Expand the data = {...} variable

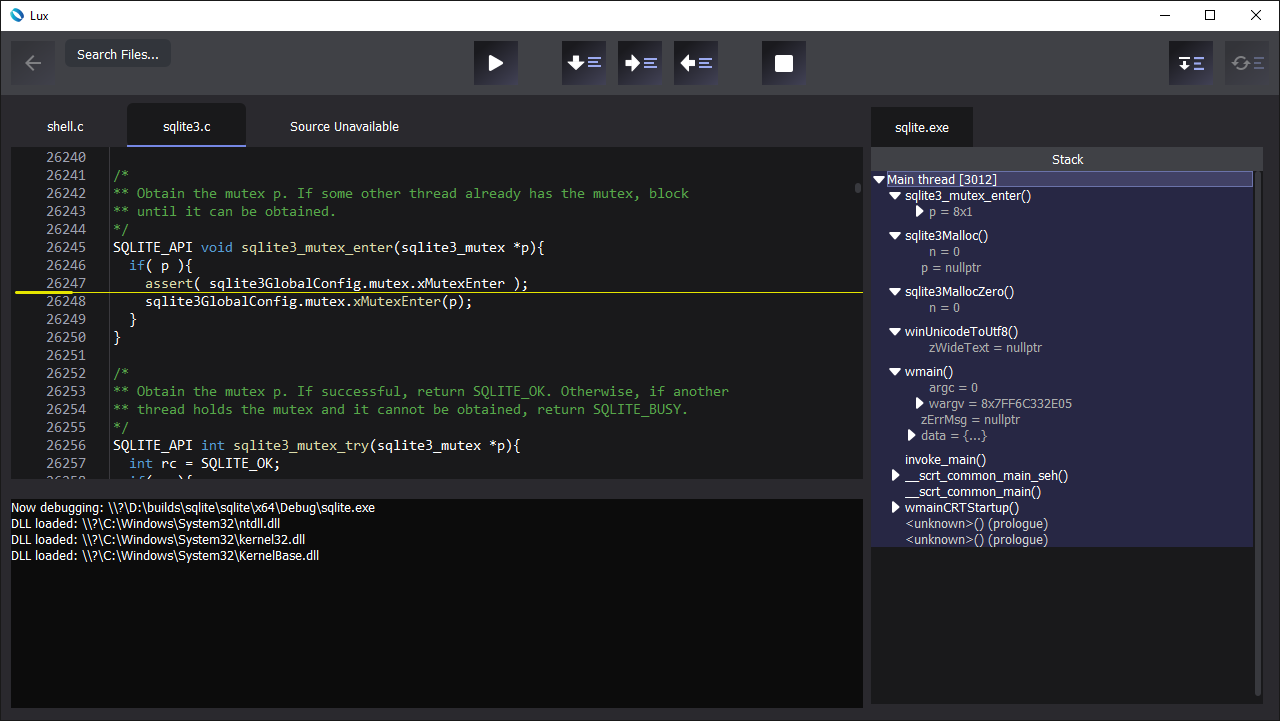(x=912, y=436)
